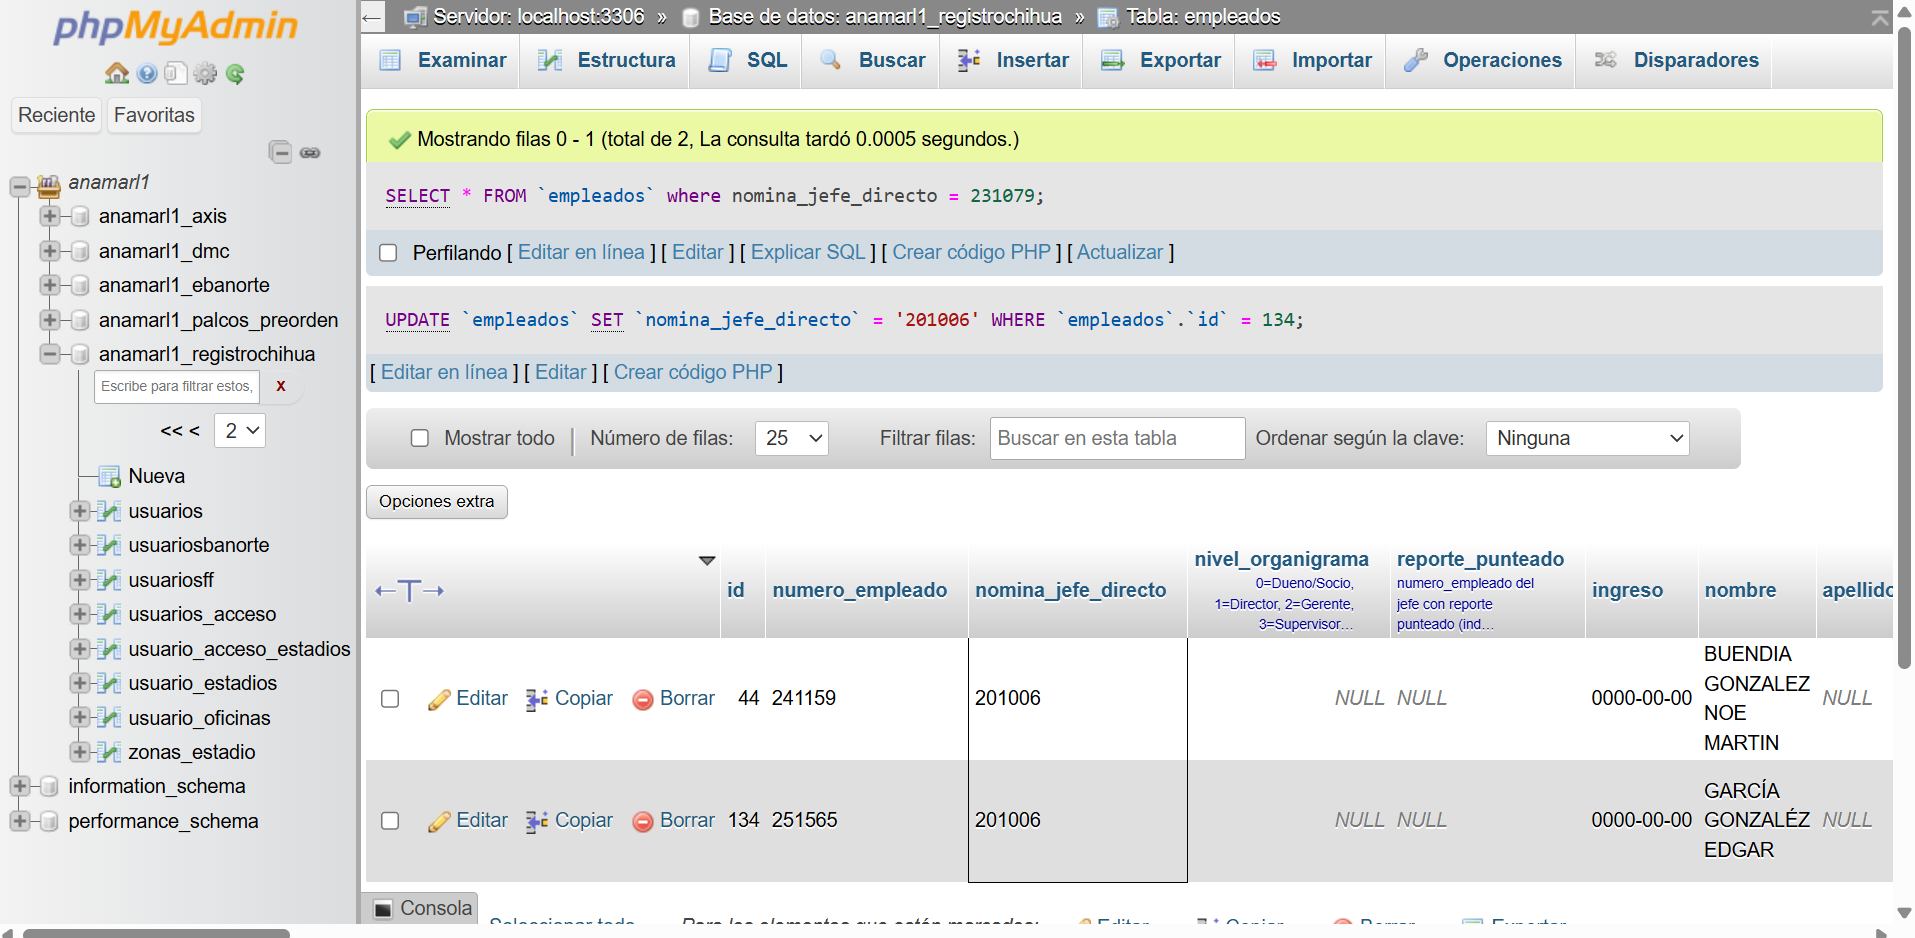Viewport: 1915px width, 938px height.
Task: Click the full texts toggle arrows icon
Action: (409, 591)
